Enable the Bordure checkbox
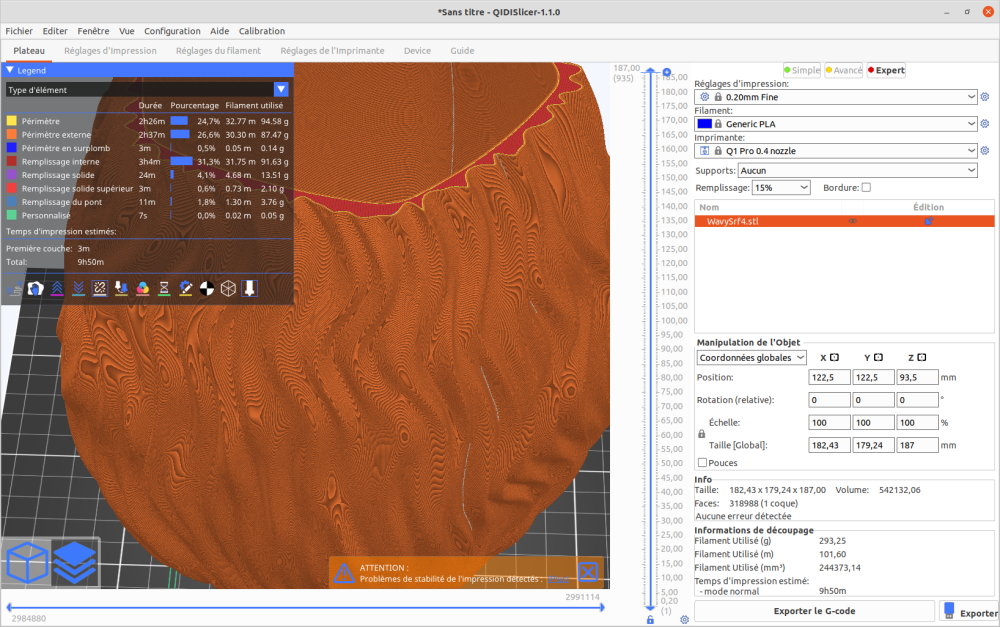 click(x=866, y=187)
